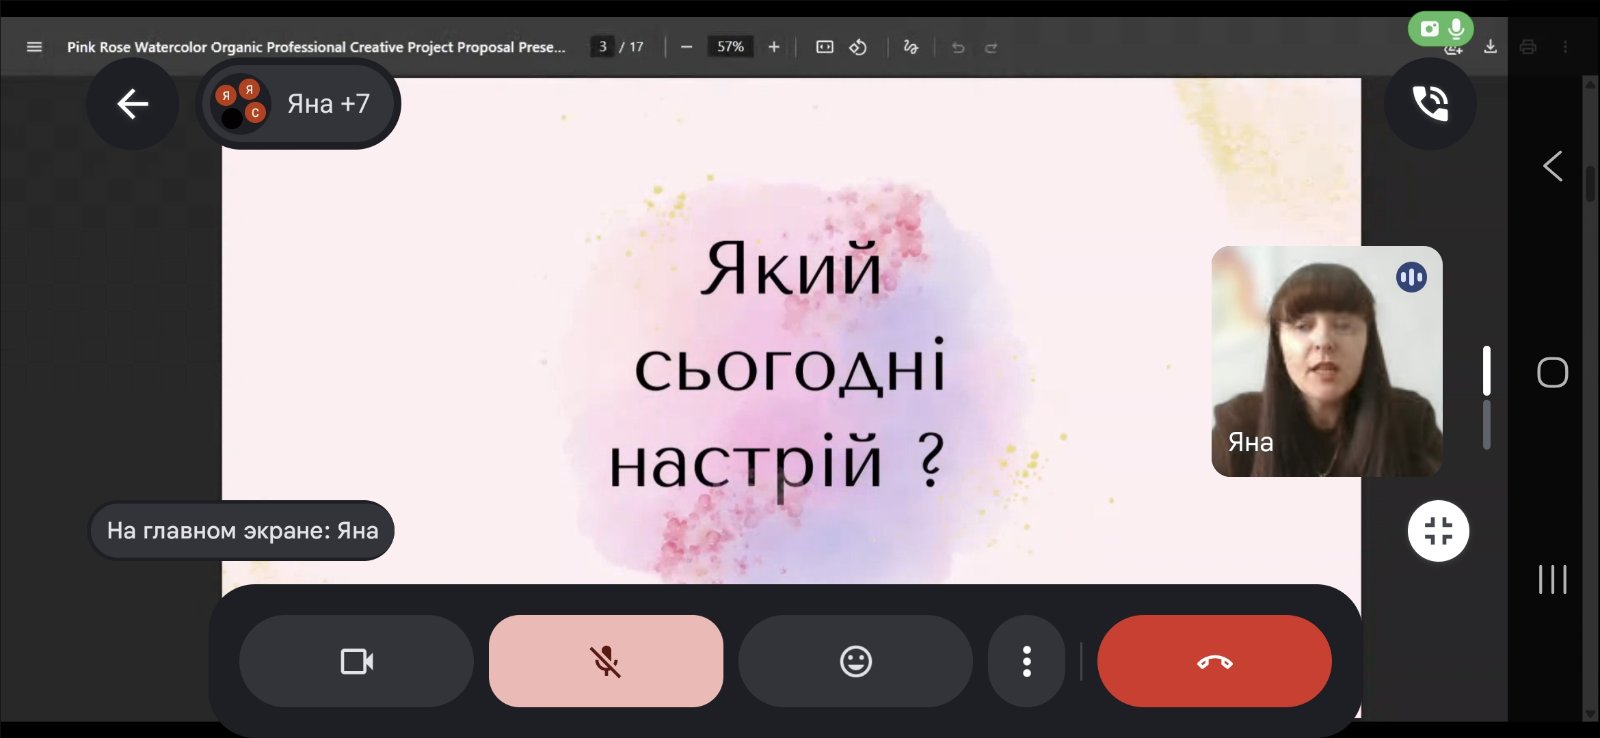Screen dimensions: 1600x738
Task: Open emoji reactions
Action: 855,661
